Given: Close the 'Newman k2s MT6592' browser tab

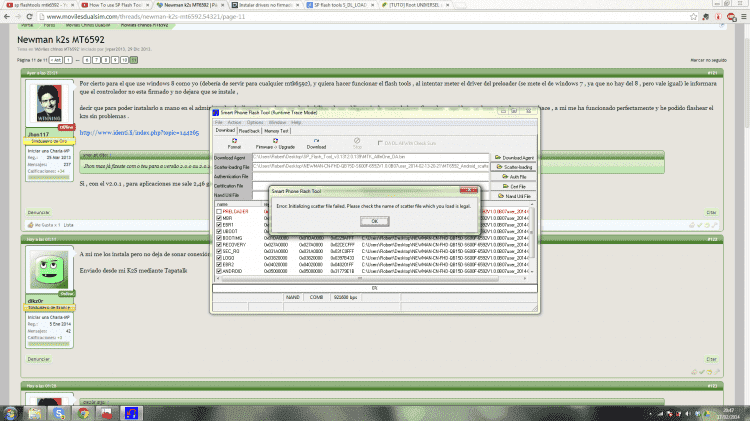Looking at the screenshot, I should click(222, 5).
